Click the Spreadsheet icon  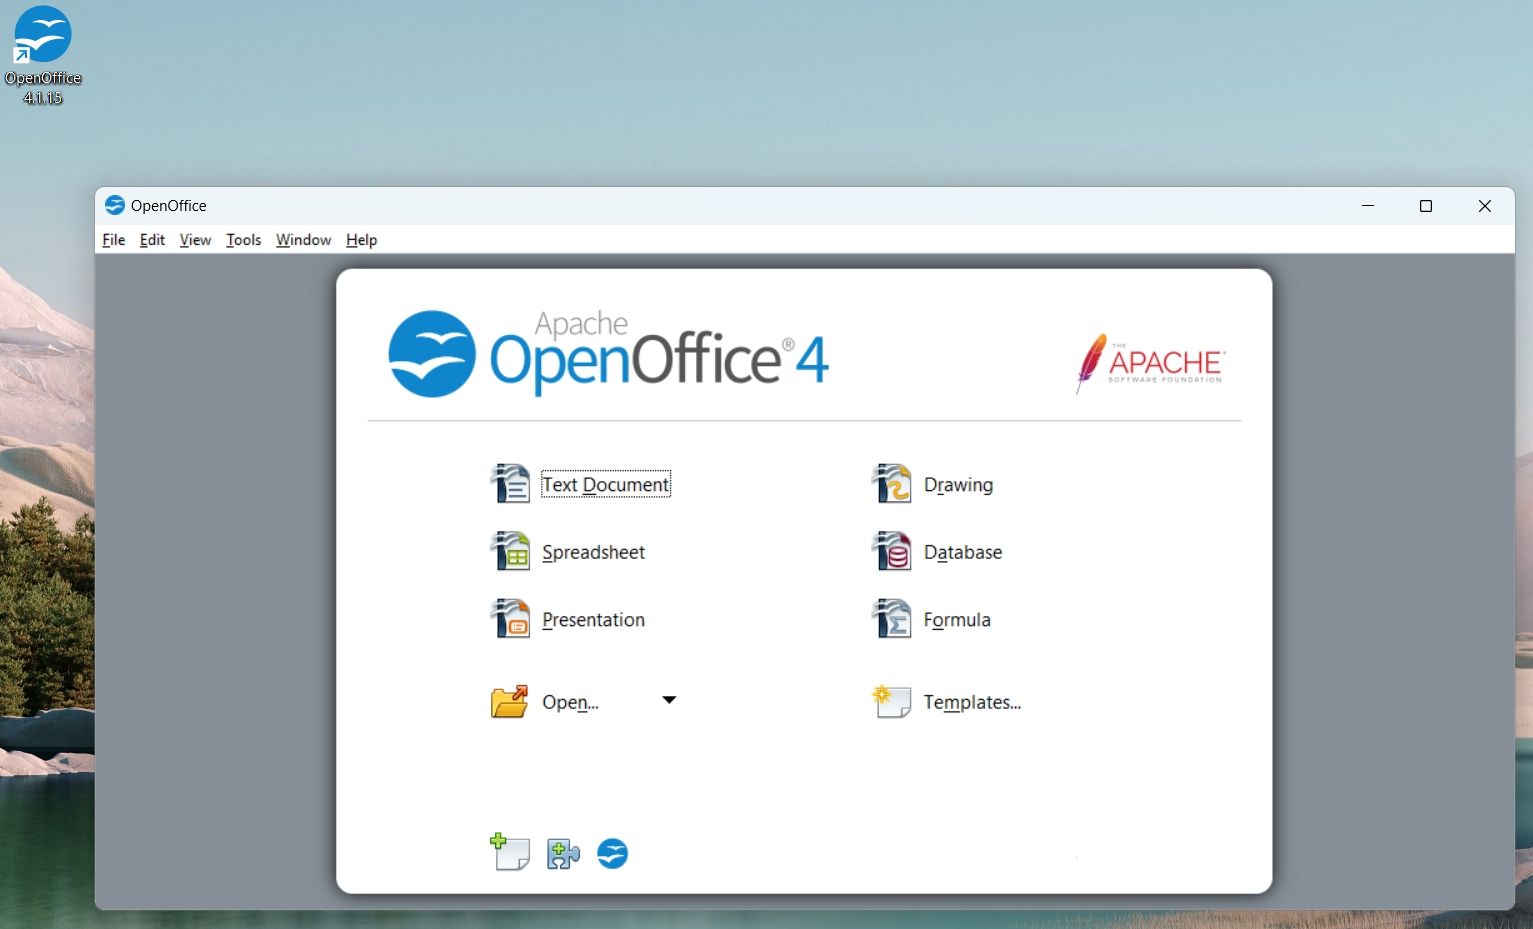[x=510, y=551]
